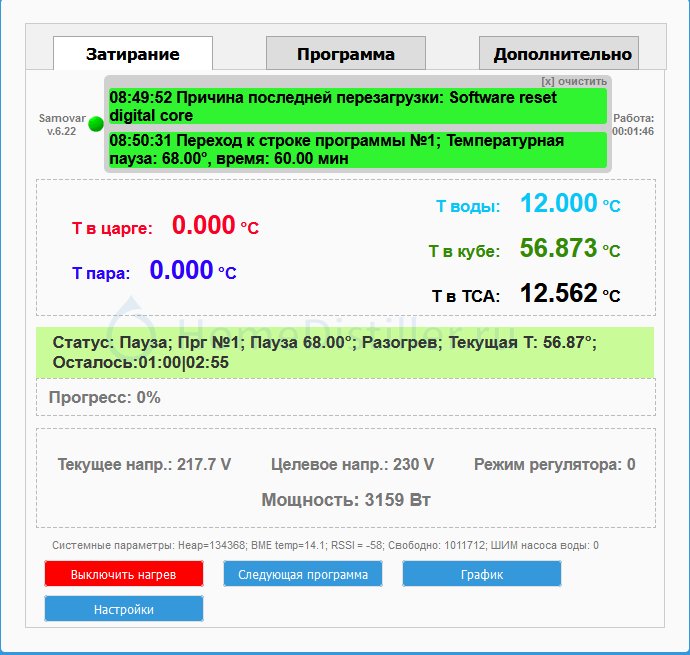The image size is (690, 655).
Task: Click the Т воды value 12.000
Action: (x=558, y=203)
